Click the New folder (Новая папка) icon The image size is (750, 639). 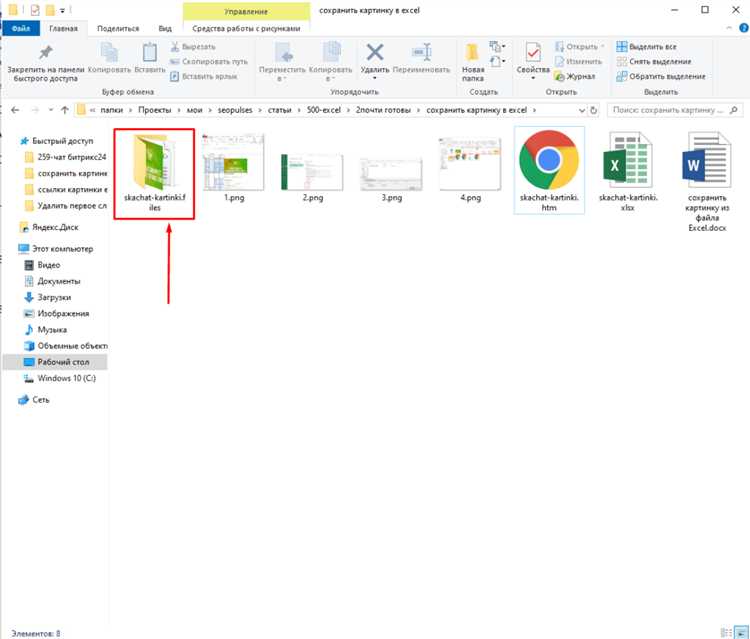pyautogui.click(x=472, y=53)
